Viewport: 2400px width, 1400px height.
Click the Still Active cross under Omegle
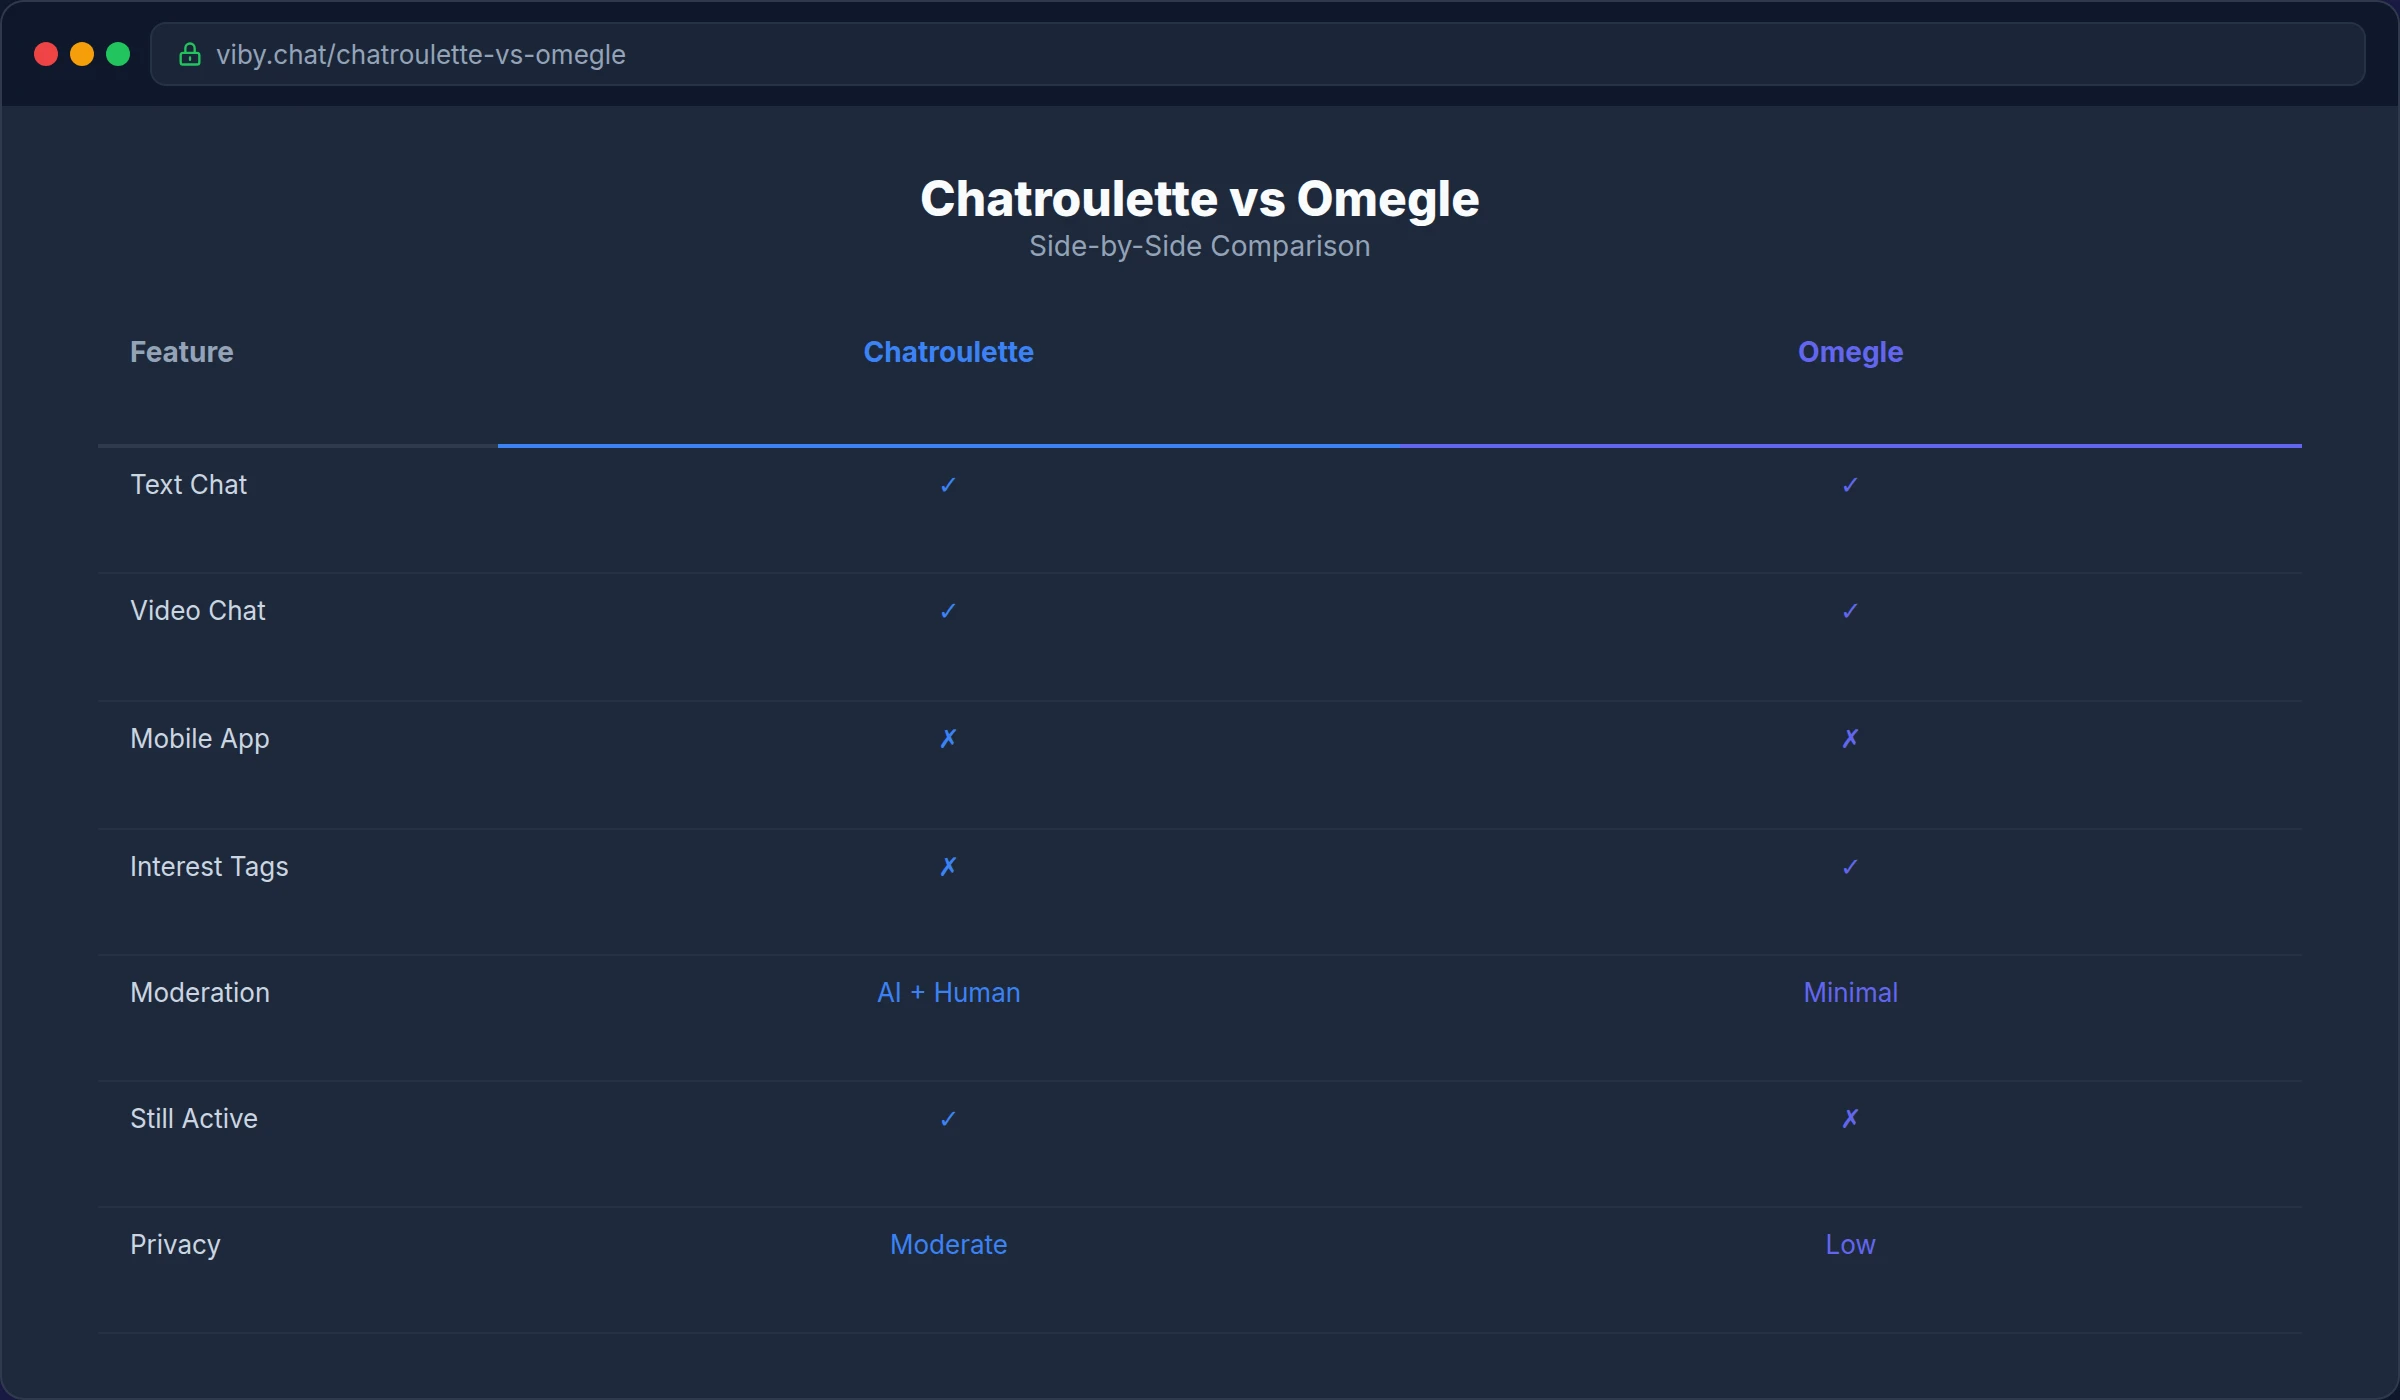tap(1849, 1118)
